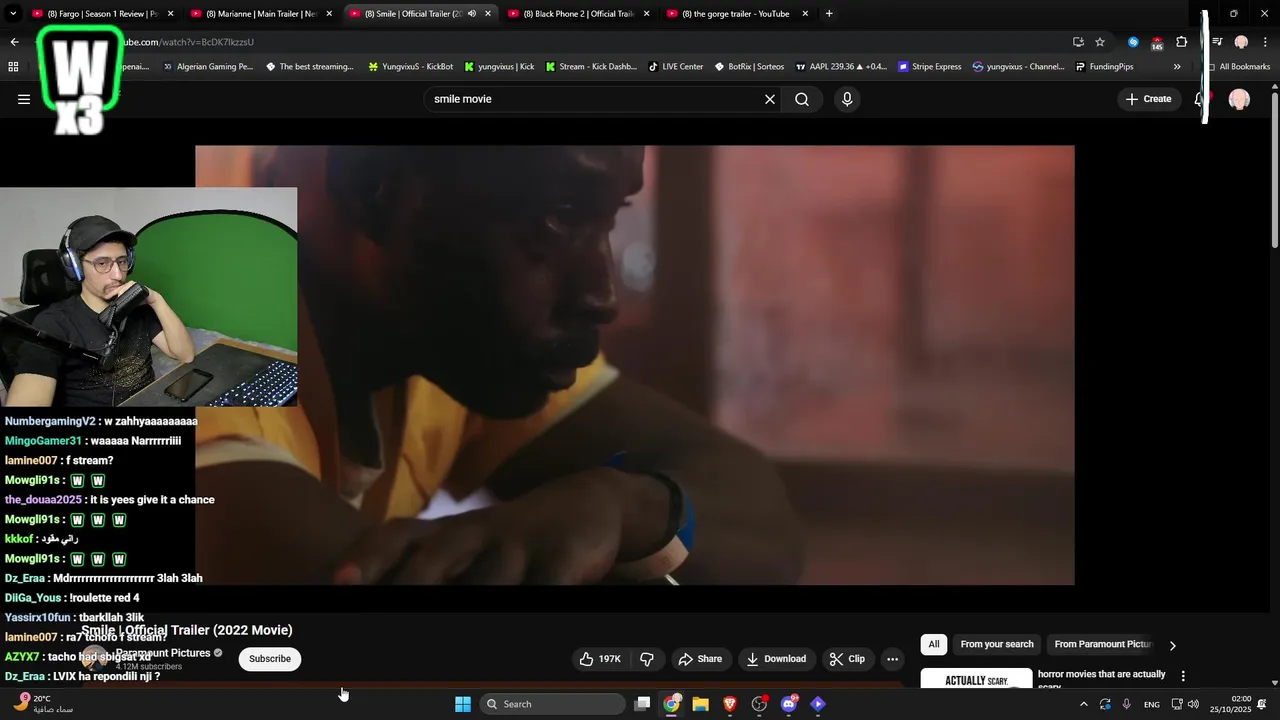This screenshot has width=1280, height=720.
Task: Open volume control speaker icon
Action: tap(1193, 704)
